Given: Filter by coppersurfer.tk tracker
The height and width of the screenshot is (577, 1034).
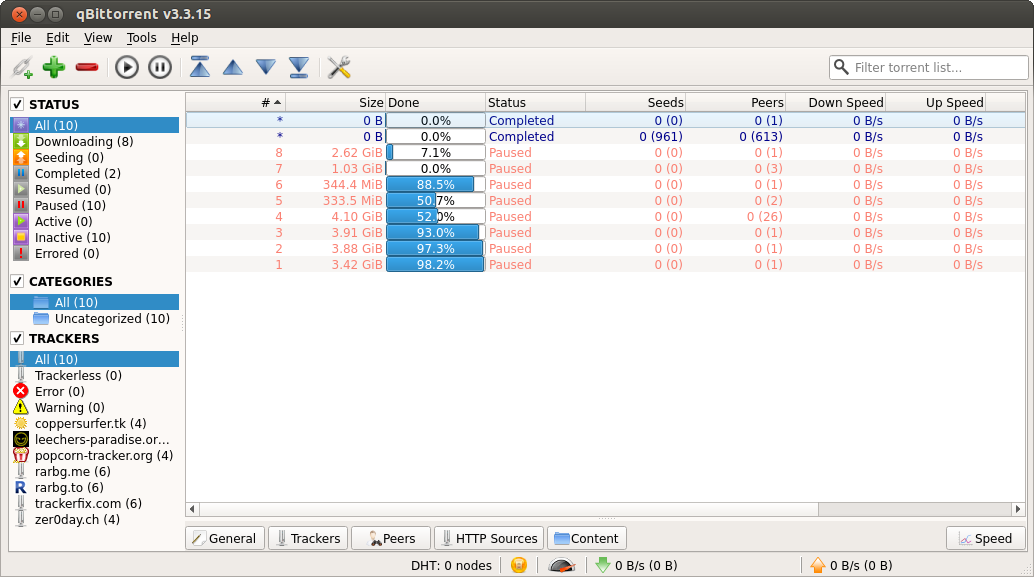Looking at the screenshot, I should tap(94, 423).
